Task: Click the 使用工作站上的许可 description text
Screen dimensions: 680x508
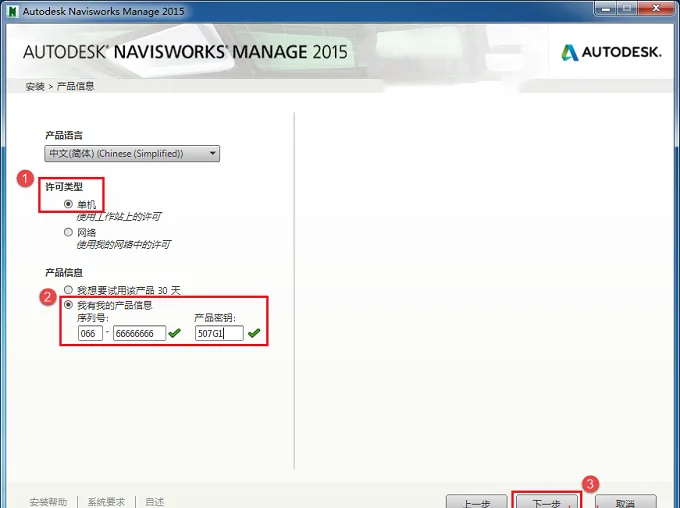Action: 119,216
